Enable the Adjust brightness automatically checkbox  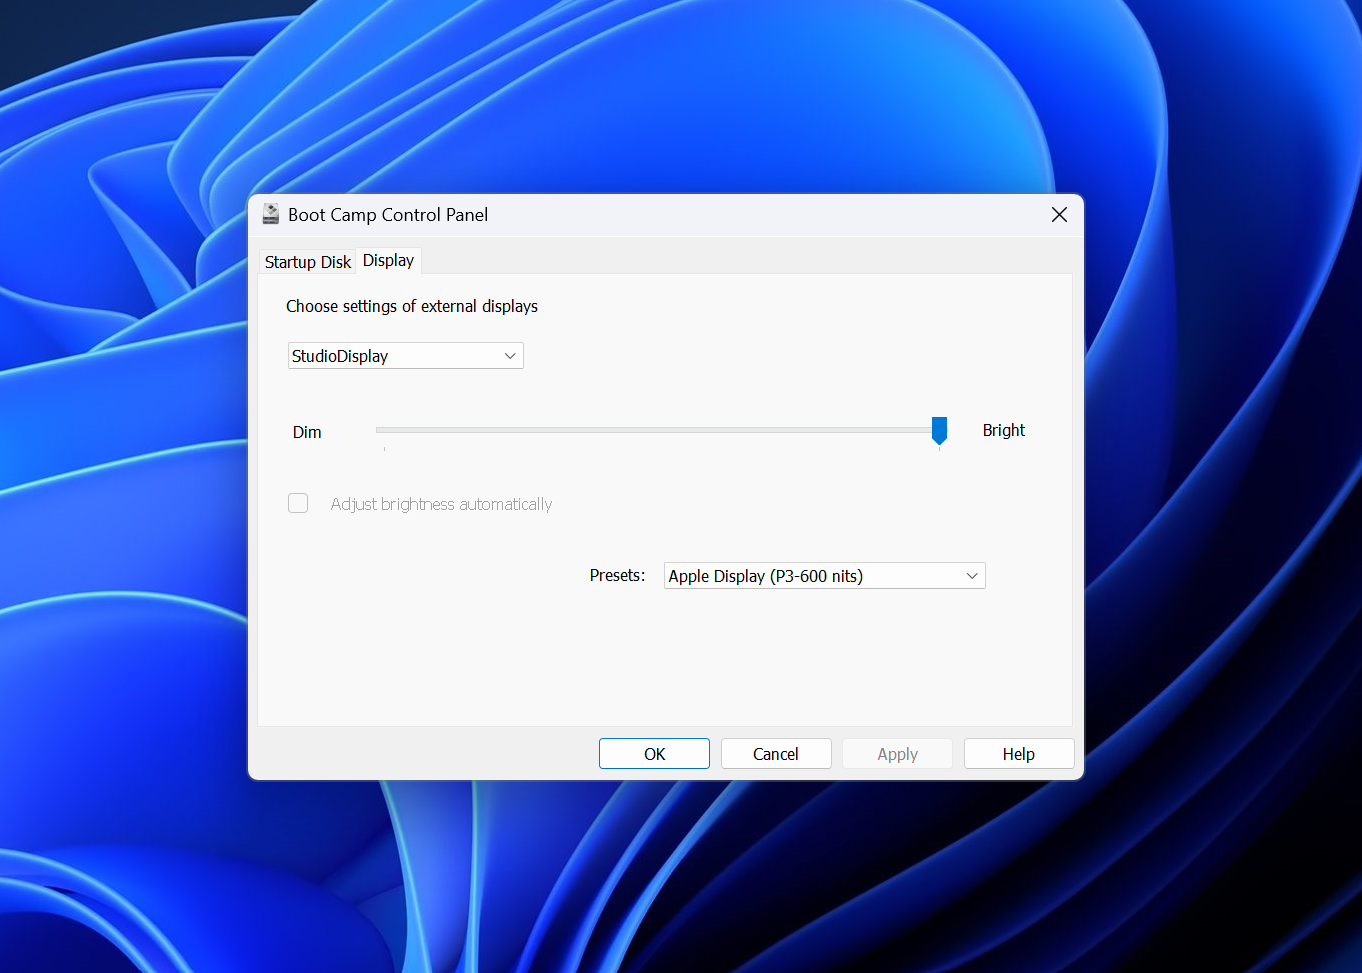[x=298, y=503]
